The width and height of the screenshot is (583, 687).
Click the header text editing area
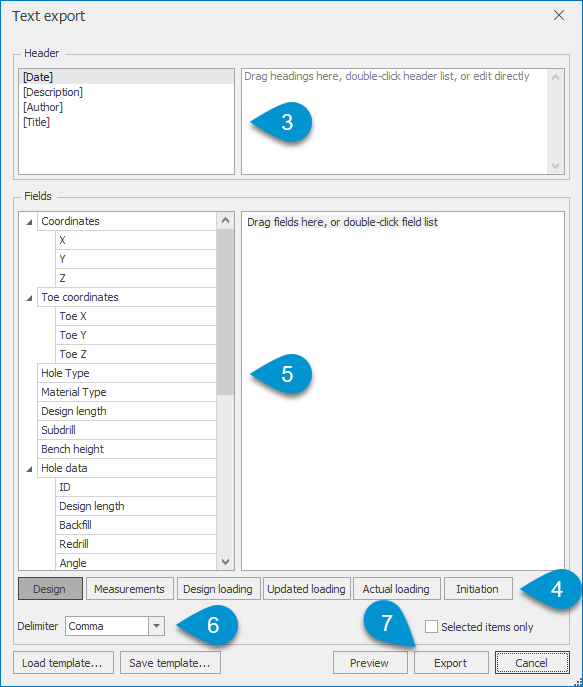point(394,121)
